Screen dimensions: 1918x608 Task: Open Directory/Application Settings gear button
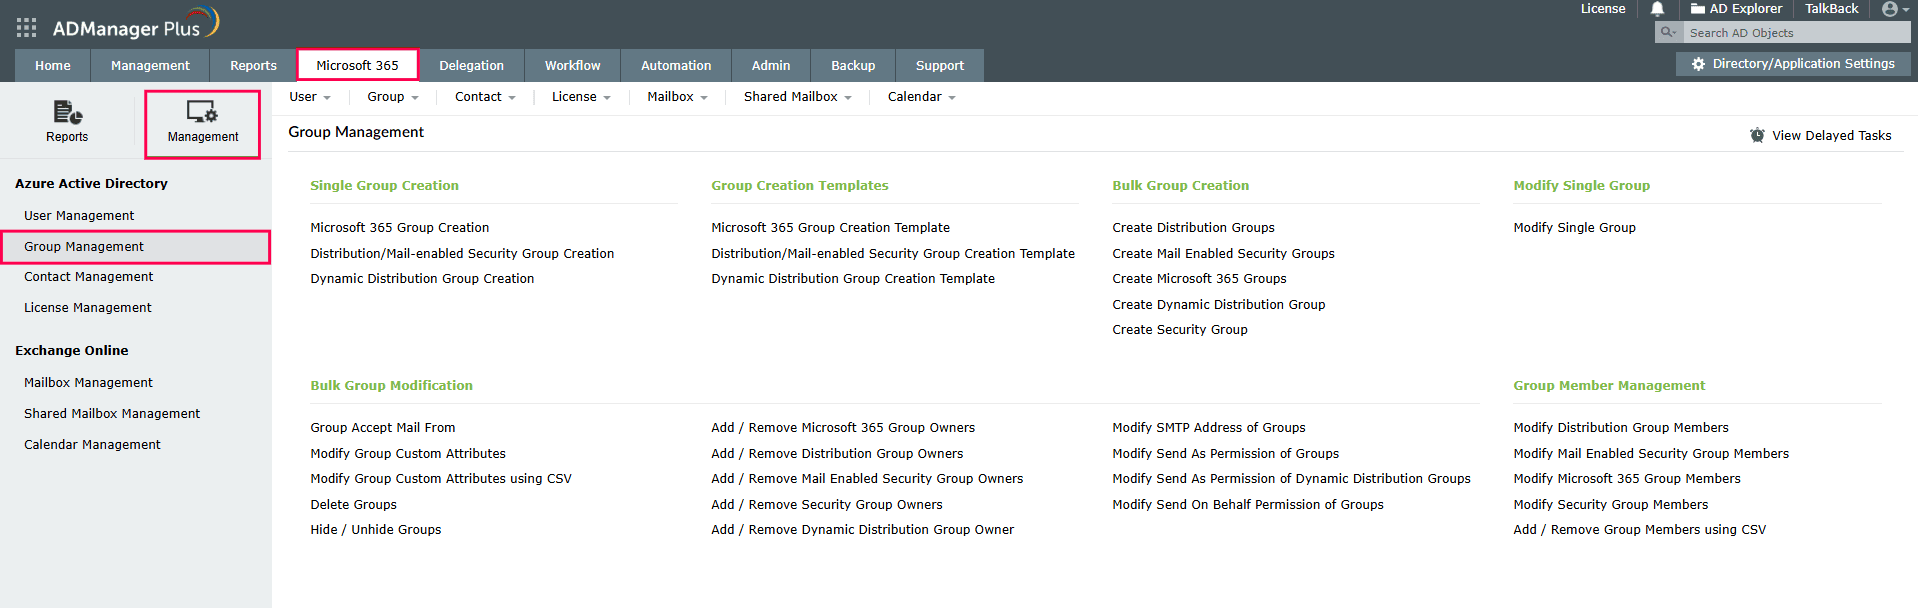1793,64
